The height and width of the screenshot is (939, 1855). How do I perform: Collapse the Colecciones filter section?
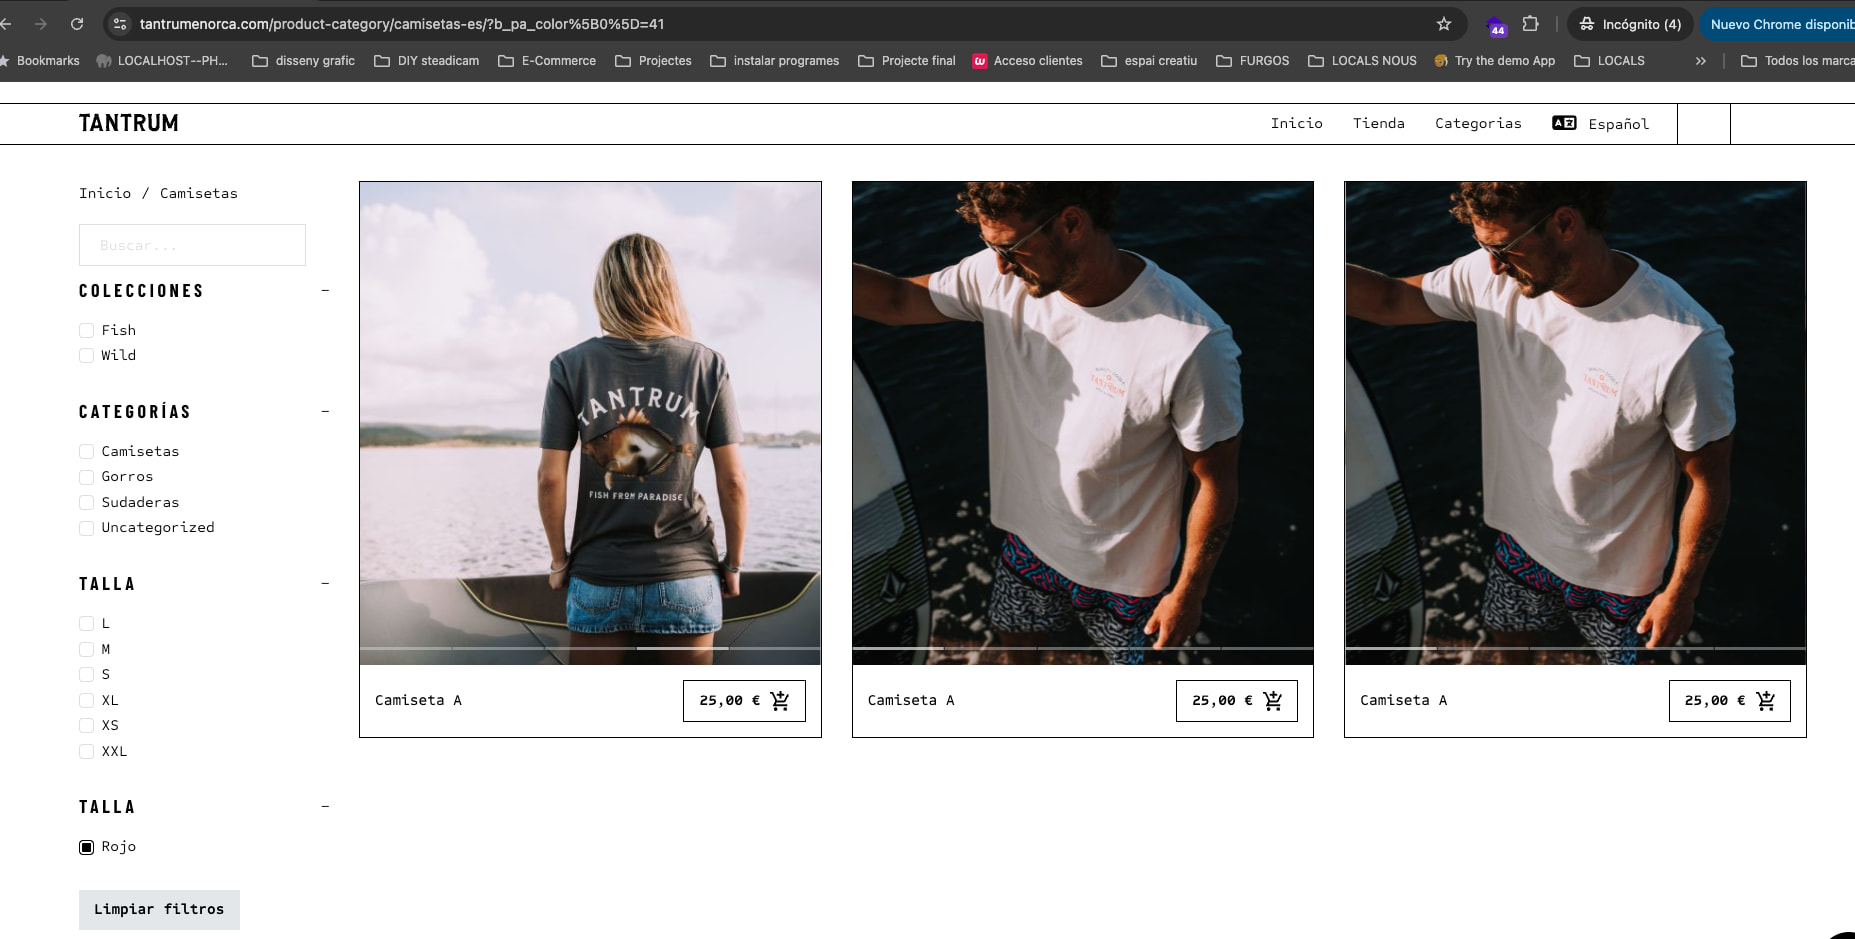(325, 291)
